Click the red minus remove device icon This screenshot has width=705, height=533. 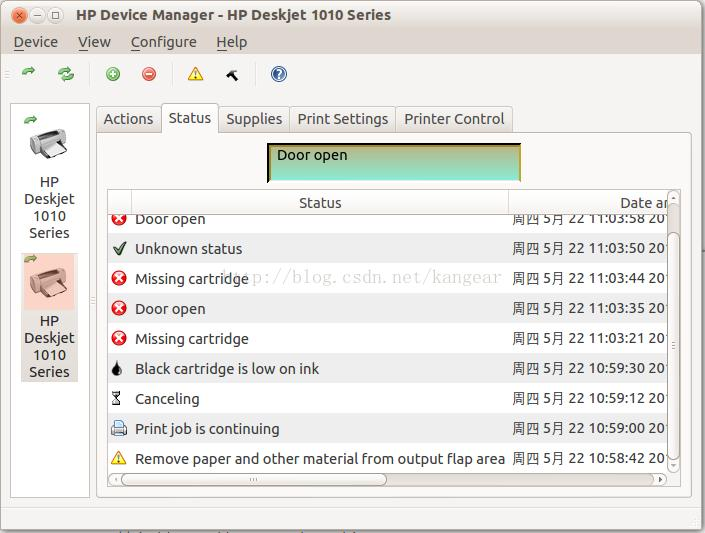pos(149,74)
